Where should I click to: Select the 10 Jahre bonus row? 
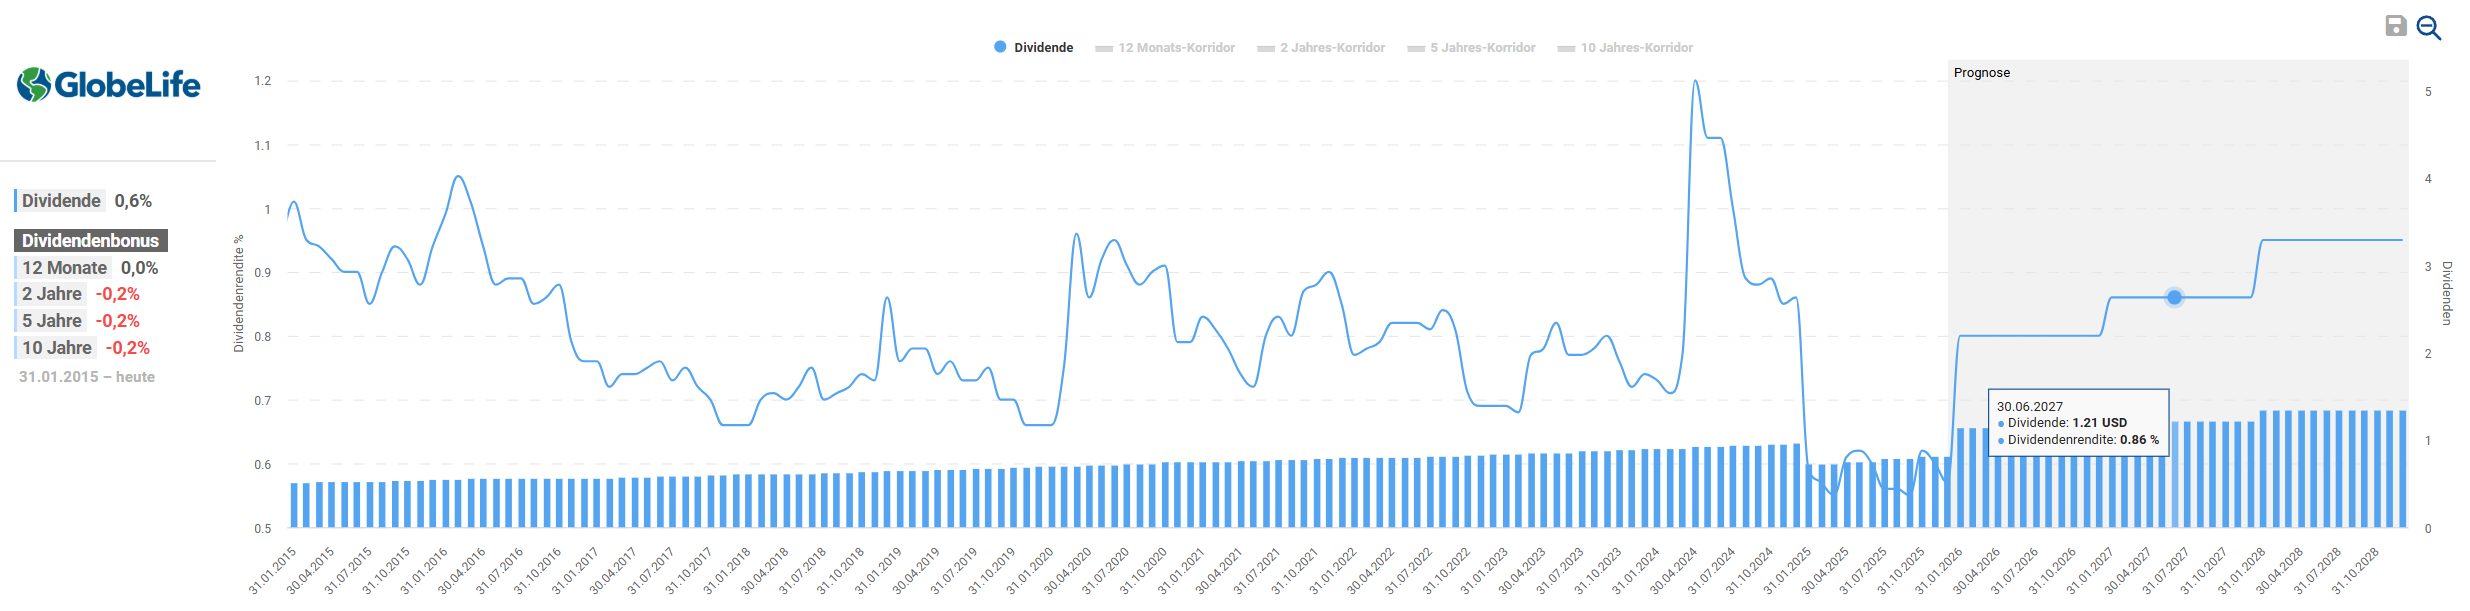[85, 348]
